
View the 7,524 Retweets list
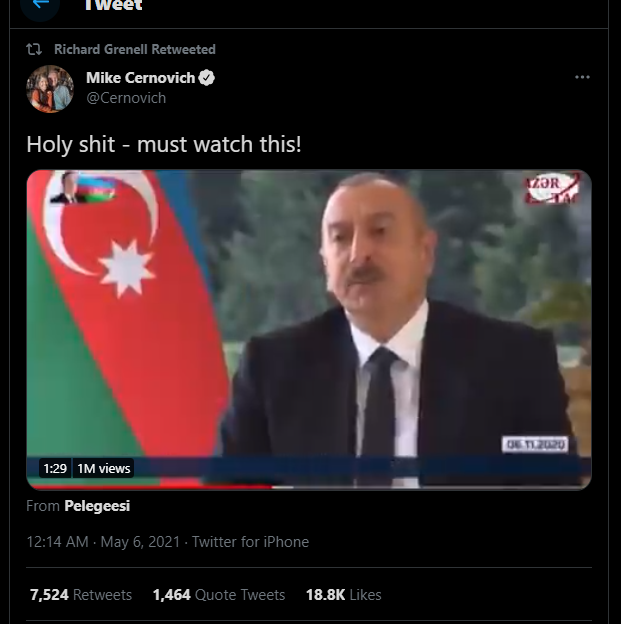click(81, 595)
